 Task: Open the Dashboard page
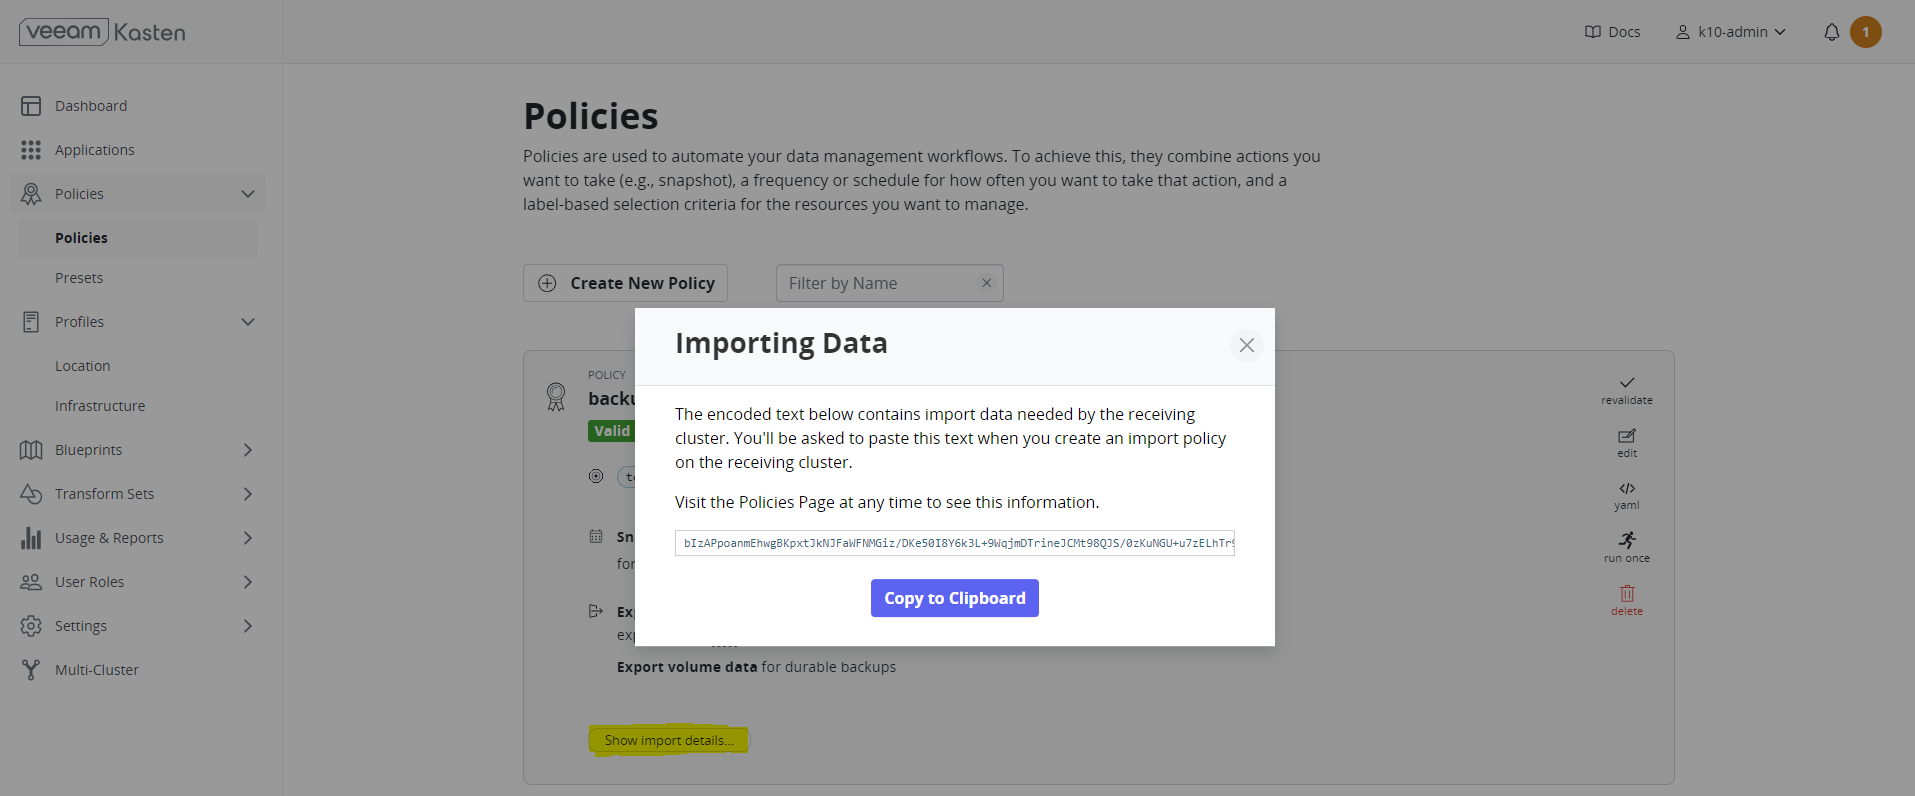[x=91, y=106]
